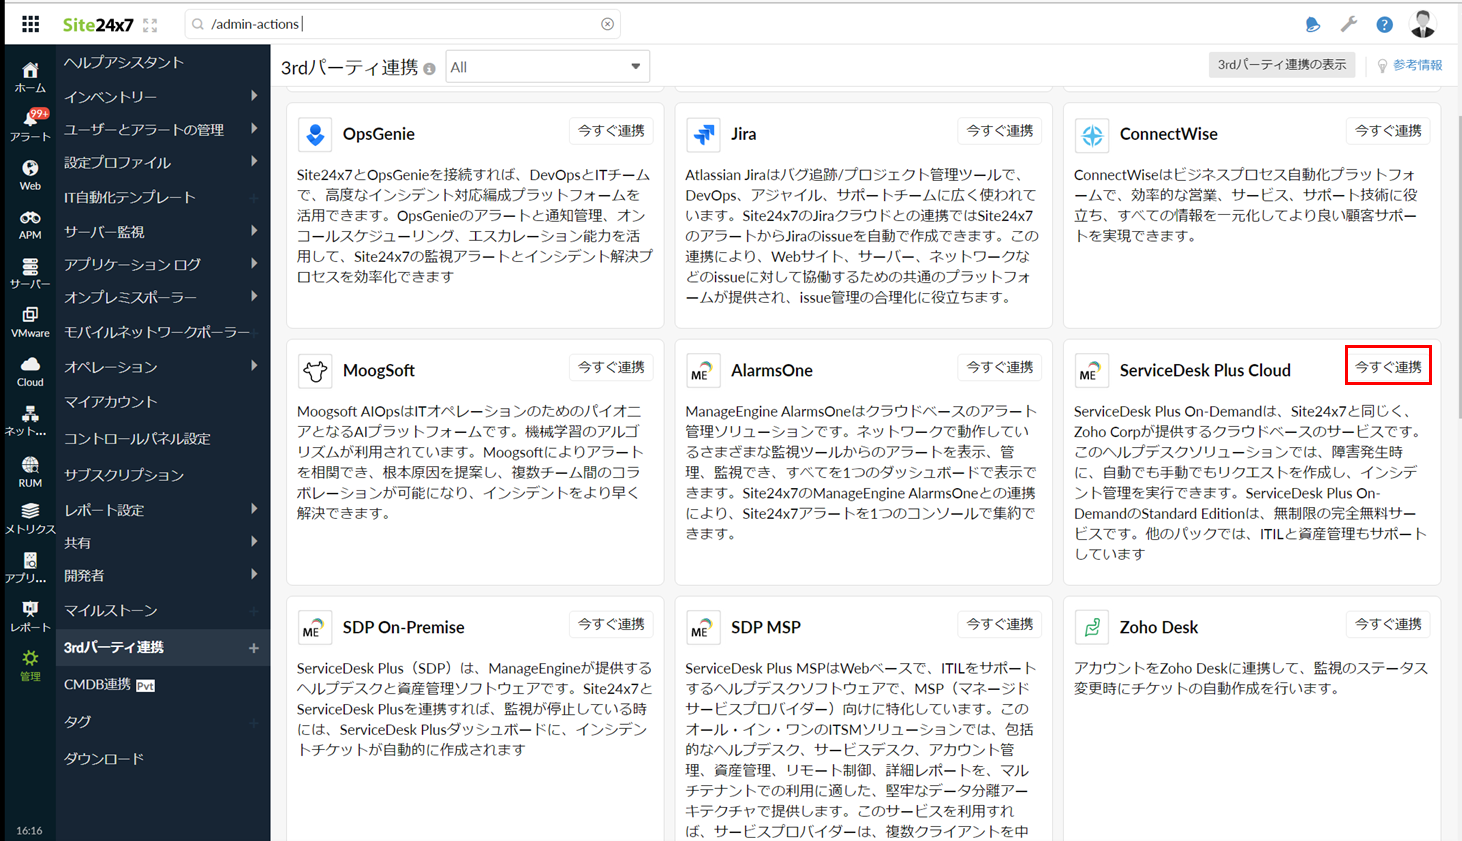Open APM from the left icon bar
Viewport: 1462px width, 841px height.
pos(30,223)
